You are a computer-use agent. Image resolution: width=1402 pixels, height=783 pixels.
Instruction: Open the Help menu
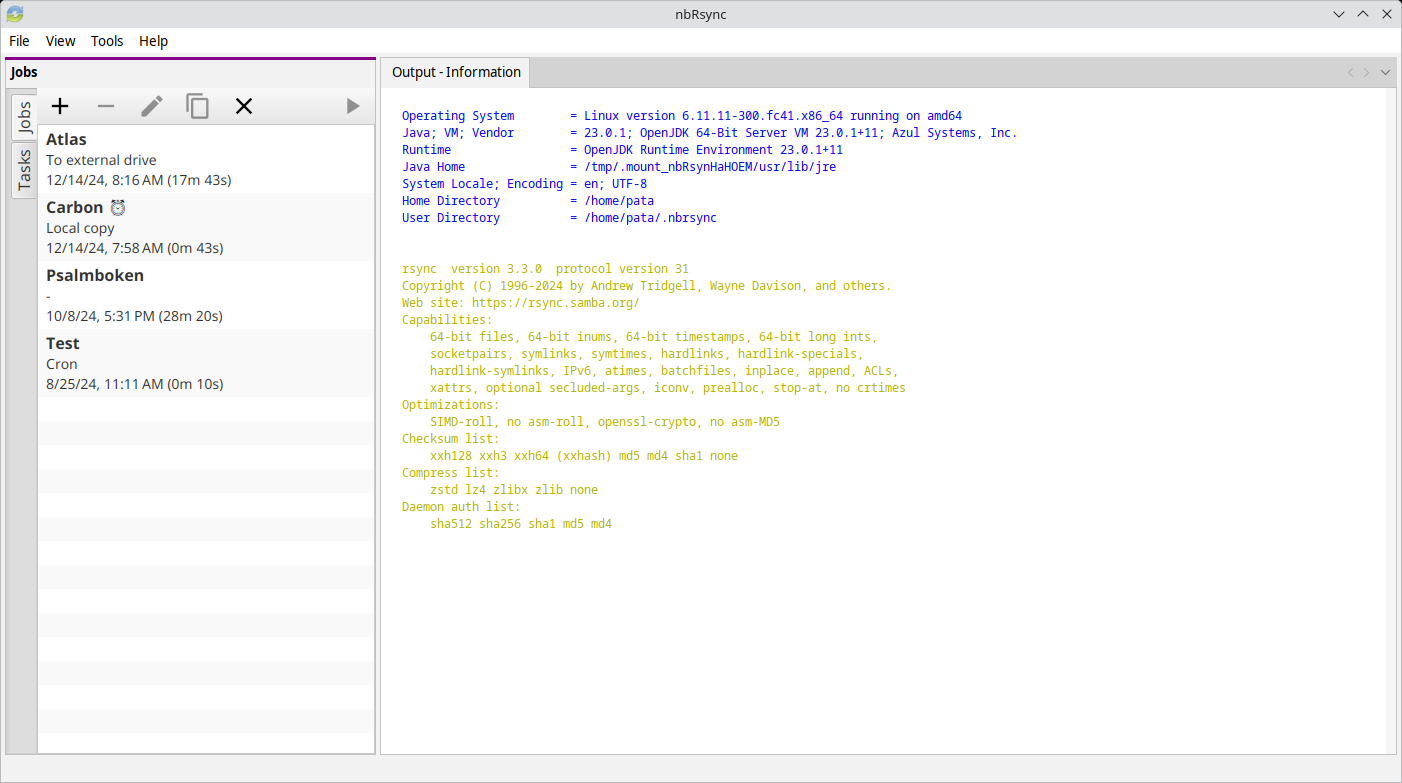click(x=153, y=41)
